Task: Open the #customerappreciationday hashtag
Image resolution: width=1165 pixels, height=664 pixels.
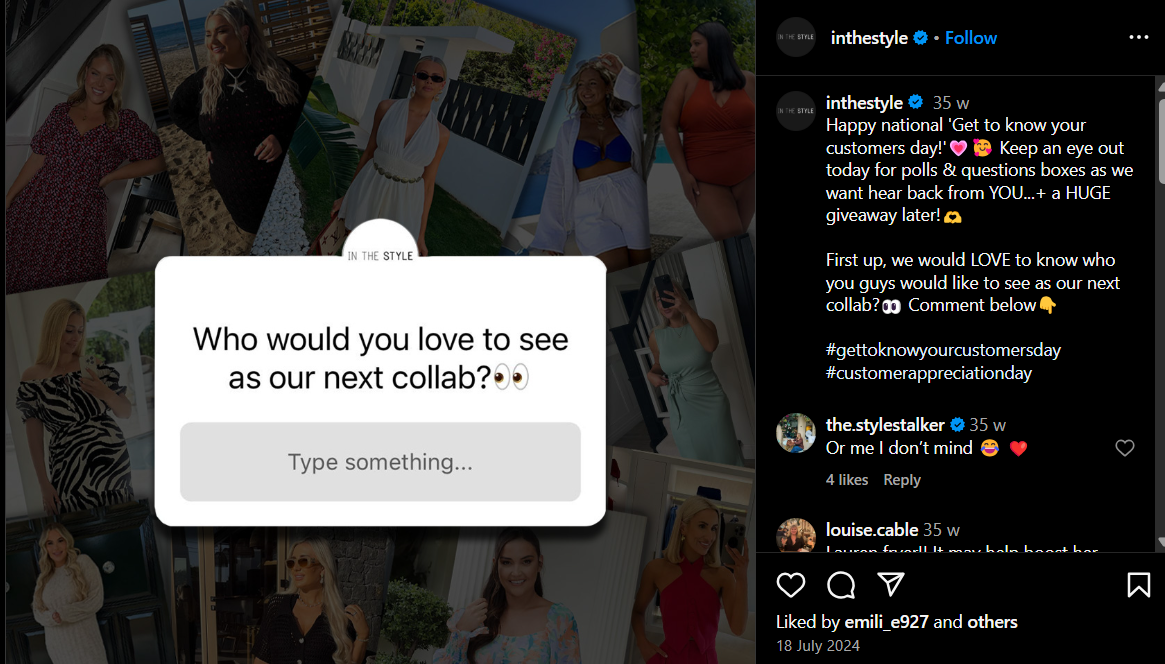Action: click(929, 373)
